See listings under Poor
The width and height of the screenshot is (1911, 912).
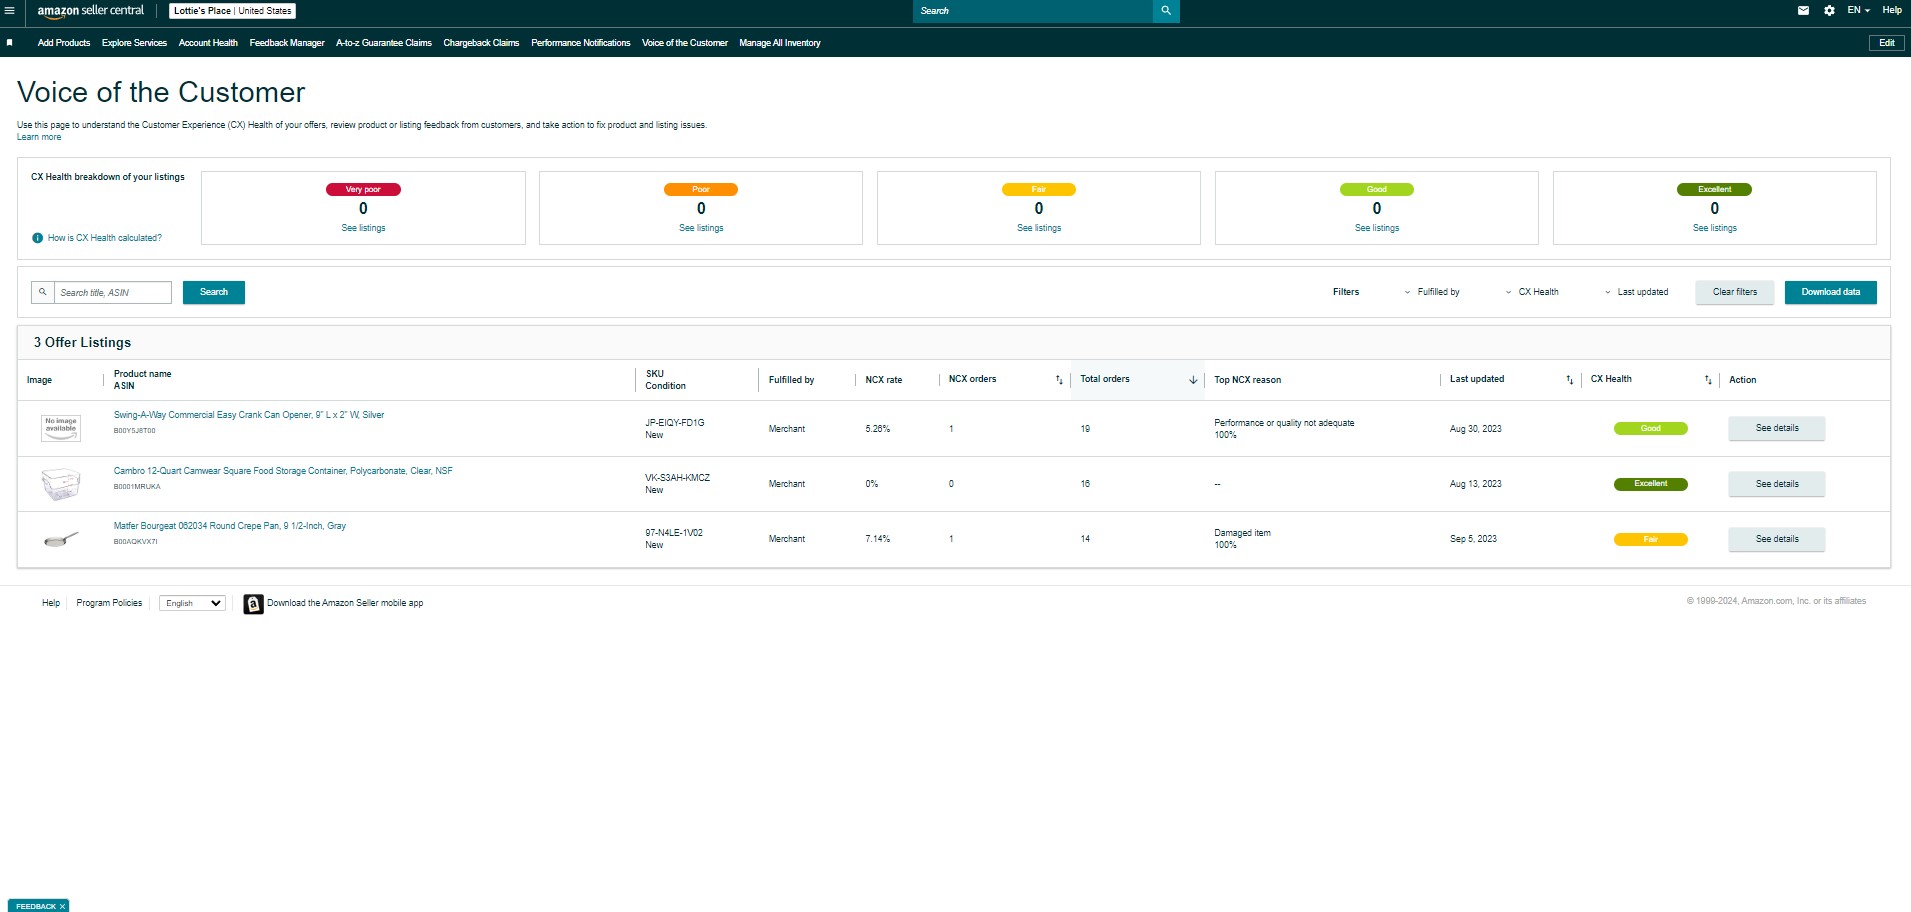coord(701,228)
